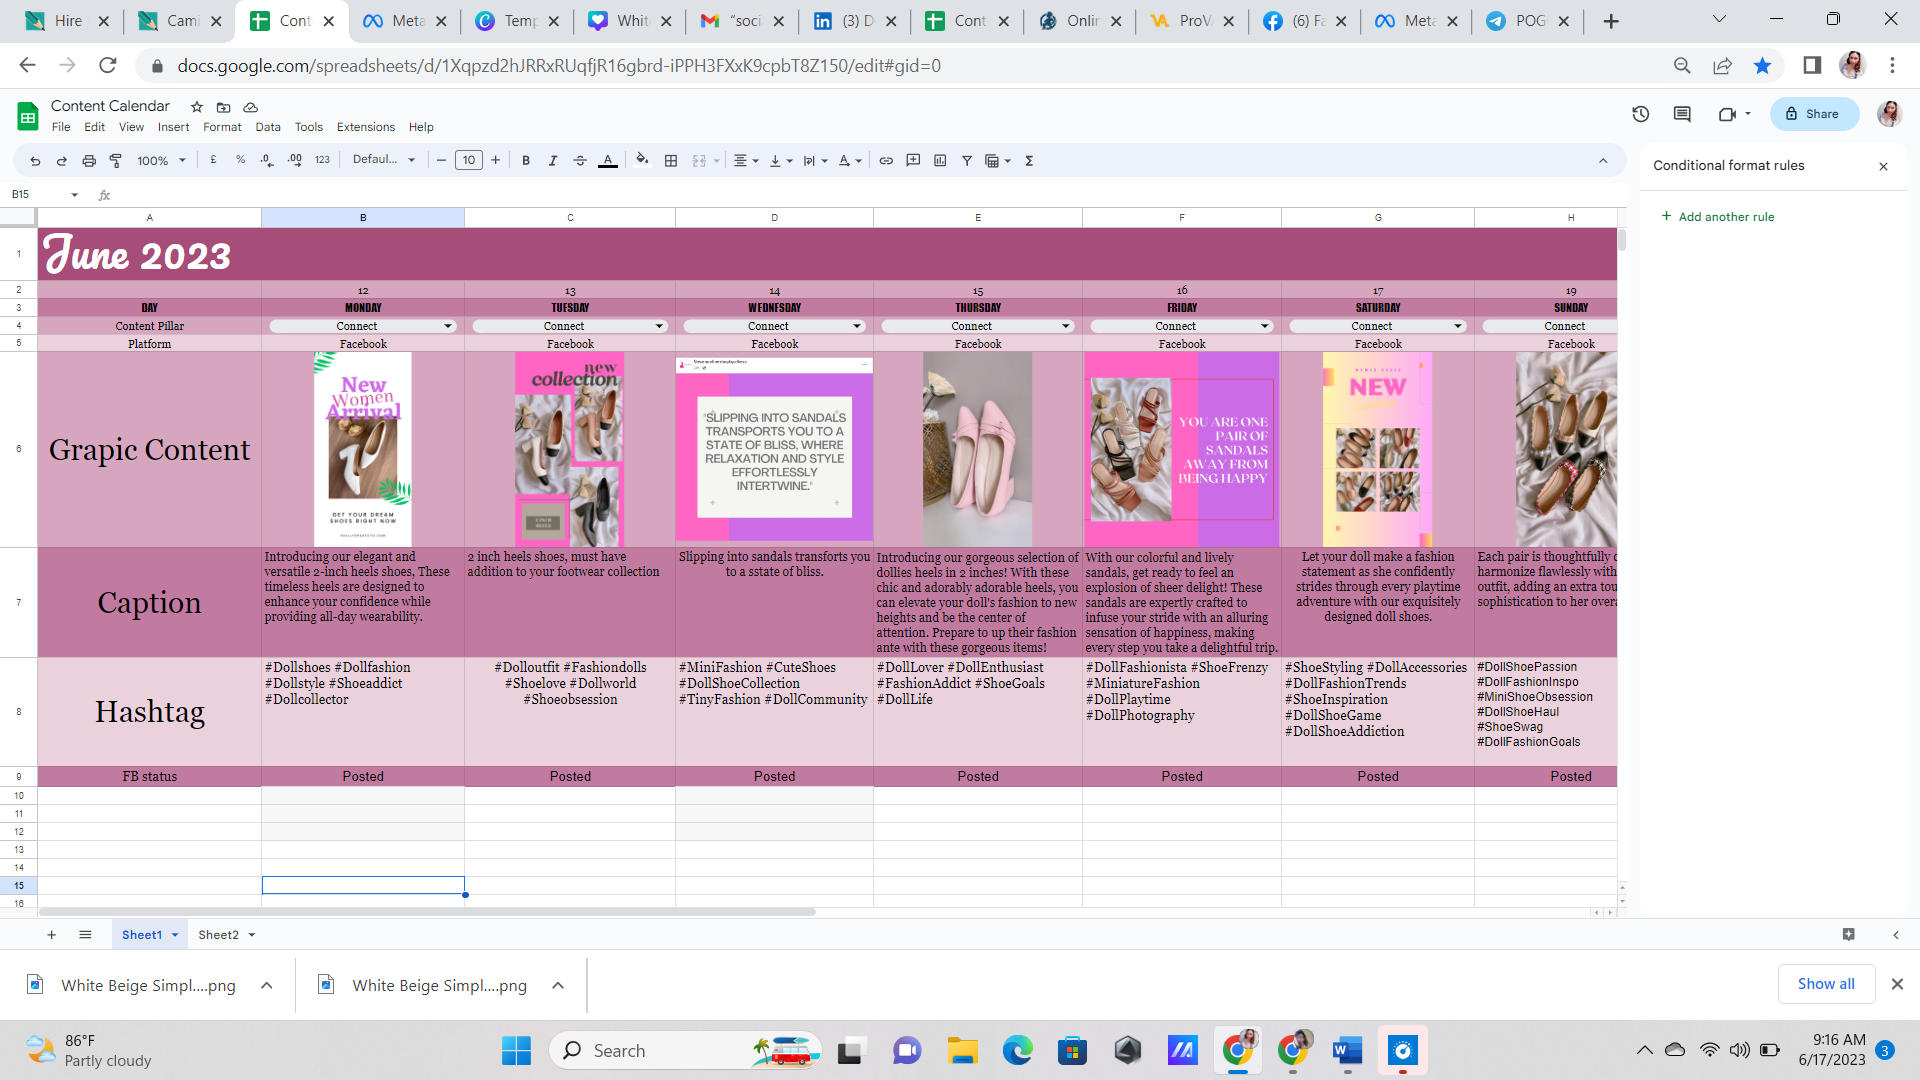1920x1080 pixels.
Task: Open text wrapping dropdown
Action: point(815,161)
